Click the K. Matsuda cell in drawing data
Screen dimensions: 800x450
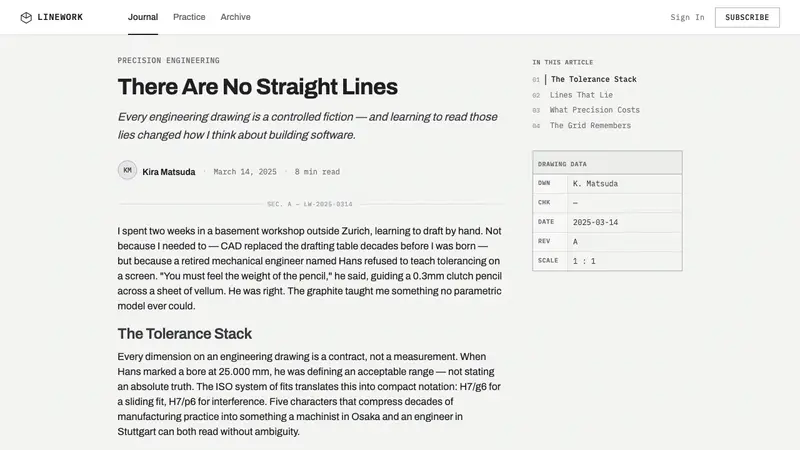pos(625,184)
